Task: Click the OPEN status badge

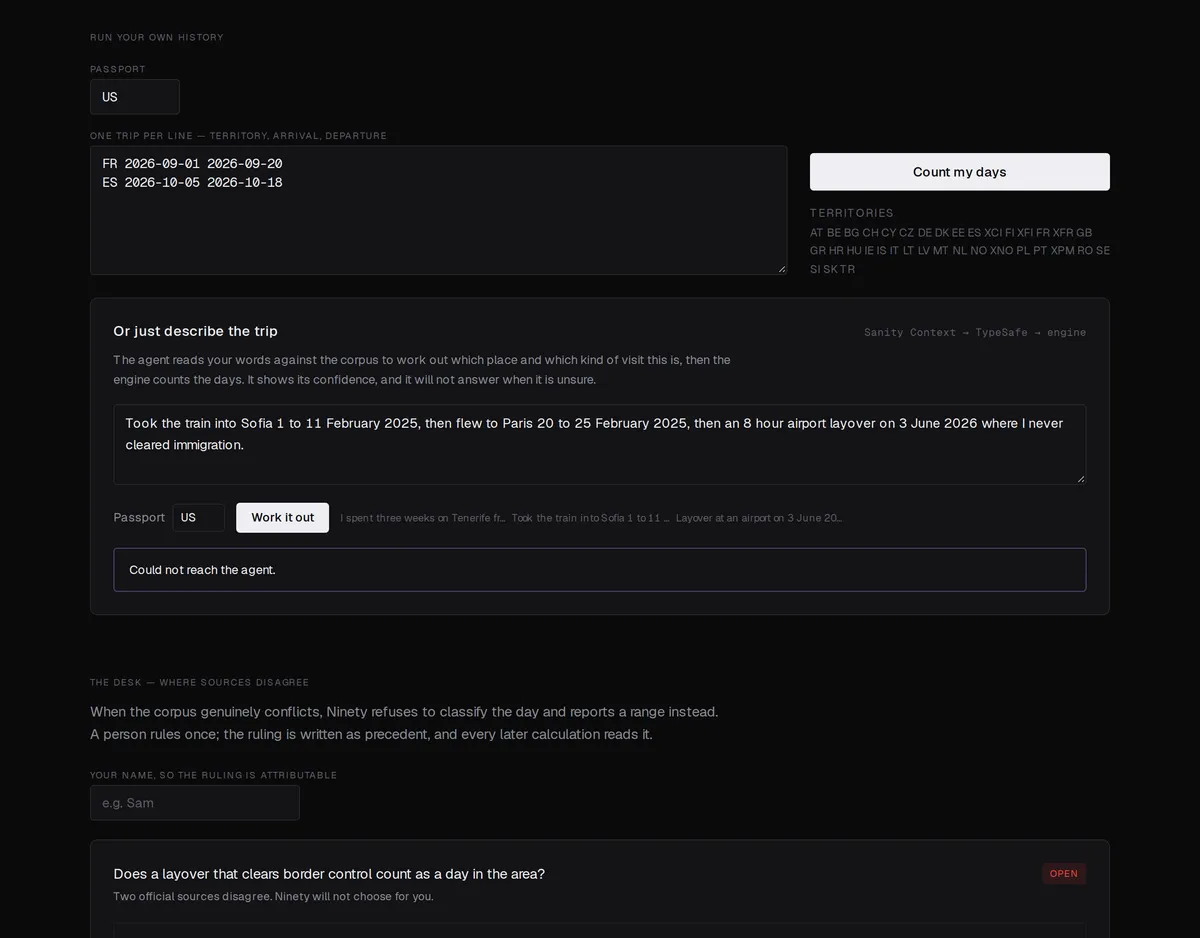Action: [x=1064, y=874]
